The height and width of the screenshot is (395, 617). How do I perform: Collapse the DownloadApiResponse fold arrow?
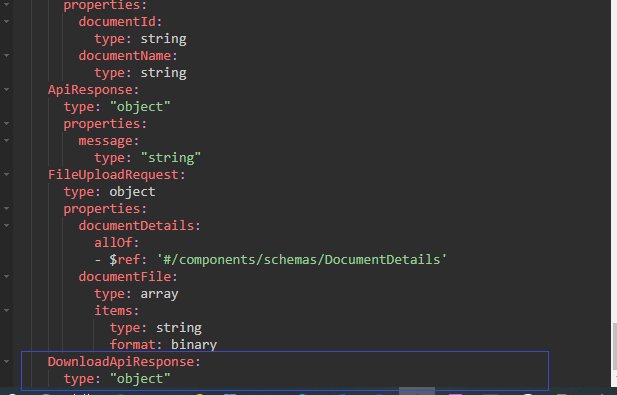click(7, 361)
